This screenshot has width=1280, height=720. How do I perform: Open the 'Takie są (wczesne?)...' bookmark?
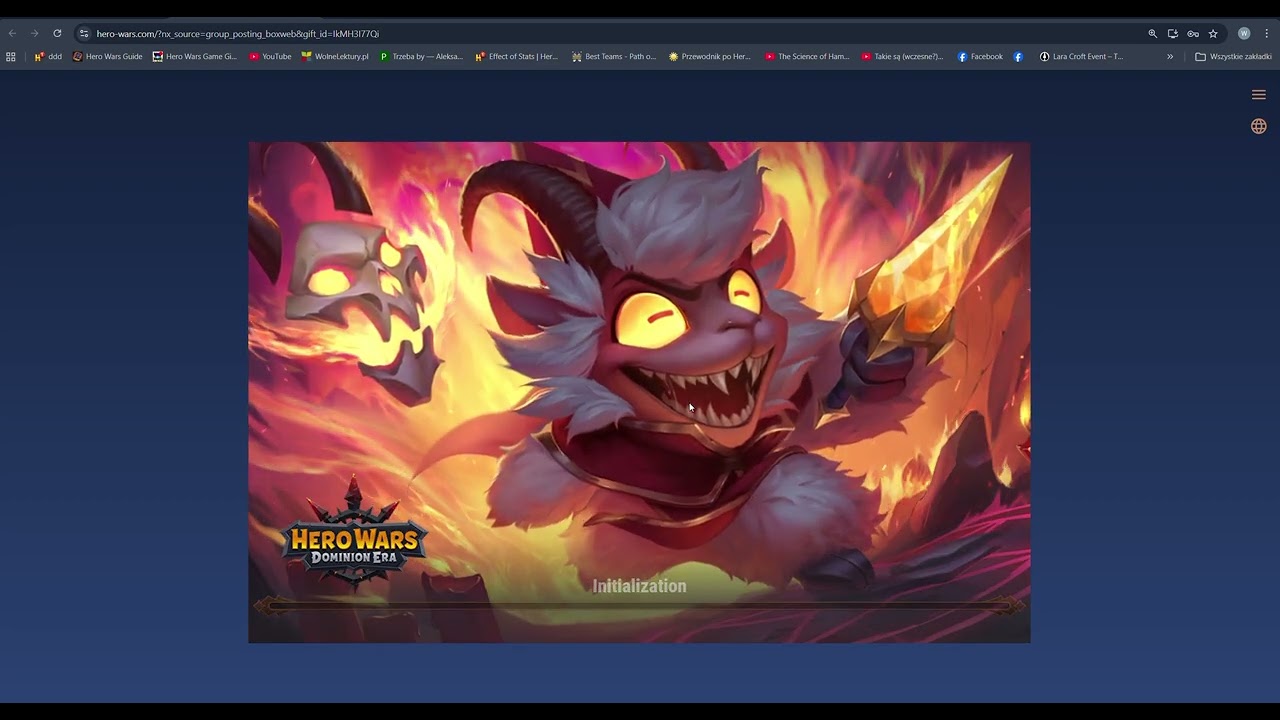coord(902,57)
